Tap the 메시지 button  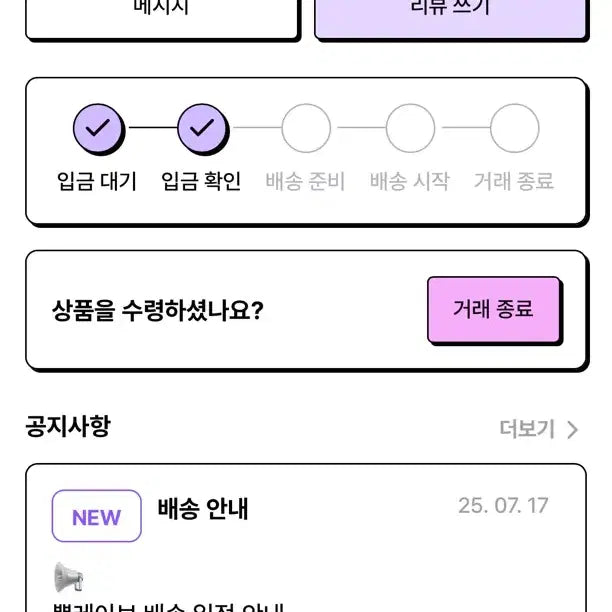coord(162,12)
